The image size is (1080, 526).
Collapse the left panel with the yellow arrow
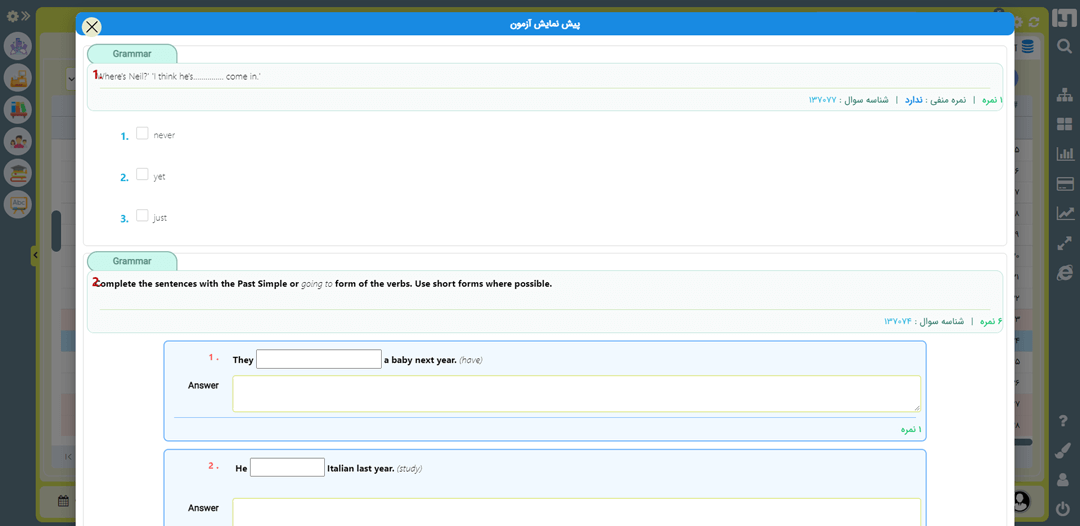(x=35, y=255)
